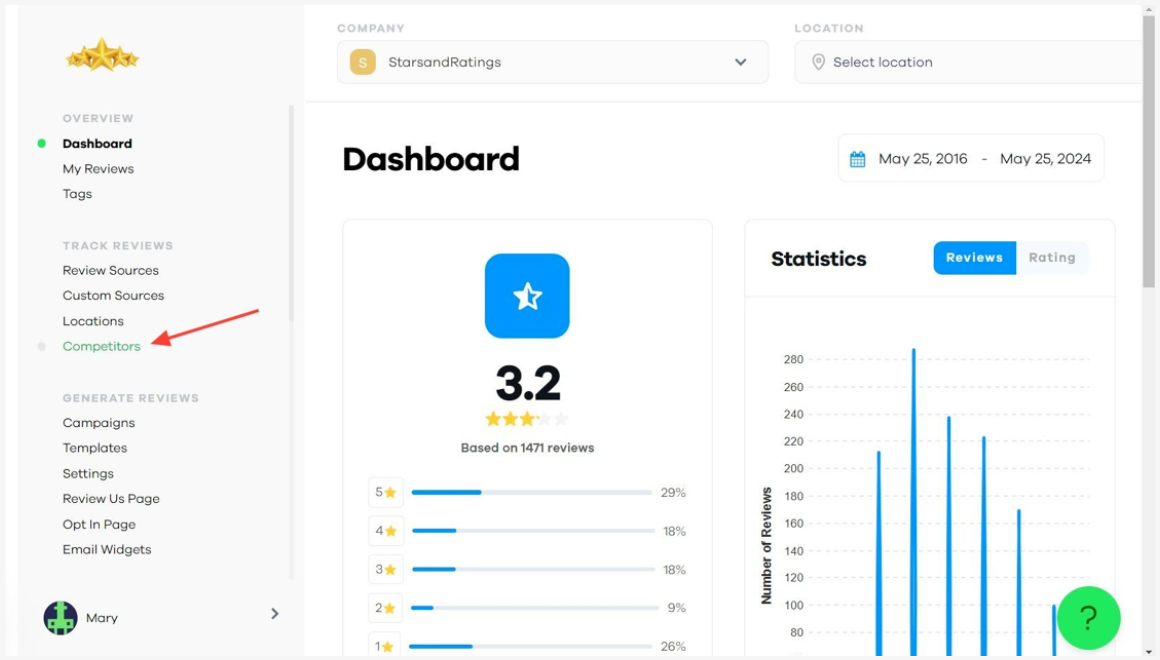Switch to the Rating statistics tab
Image resolution: width=1160 pixels, height=660 pixels.
click(1052, 257)
